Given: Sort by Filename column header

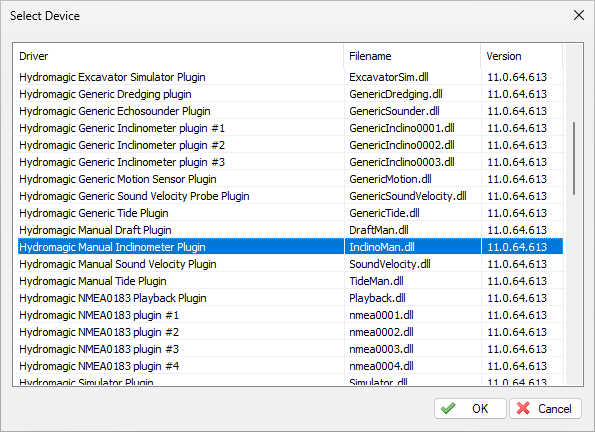Looking at the screenshot, I should (x=412, y=56).
